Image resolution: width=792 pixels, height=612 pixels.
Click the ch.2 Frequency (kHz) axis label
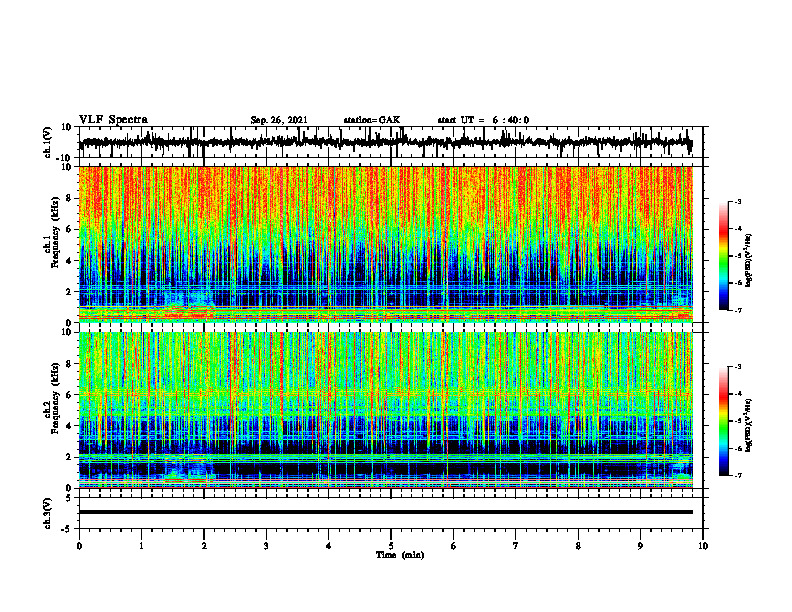click(x=51, y=398)
